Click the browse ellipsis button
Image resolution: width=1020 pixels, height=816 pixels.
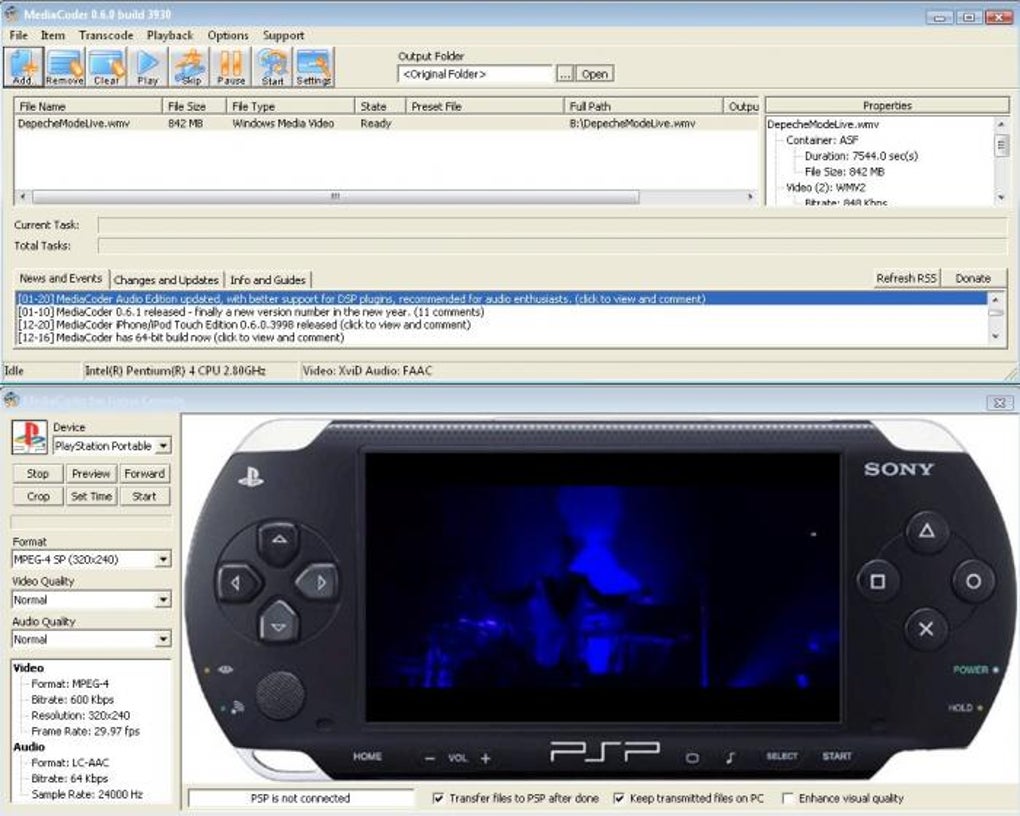click(565, 74)
